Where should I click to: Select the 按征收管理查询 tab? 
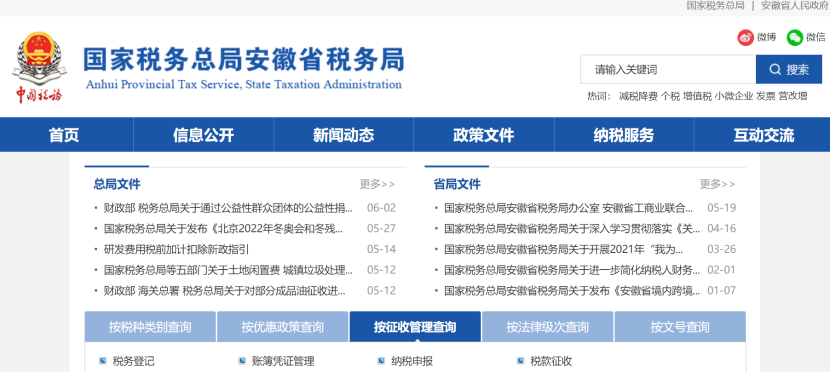[x=415, y=326]
